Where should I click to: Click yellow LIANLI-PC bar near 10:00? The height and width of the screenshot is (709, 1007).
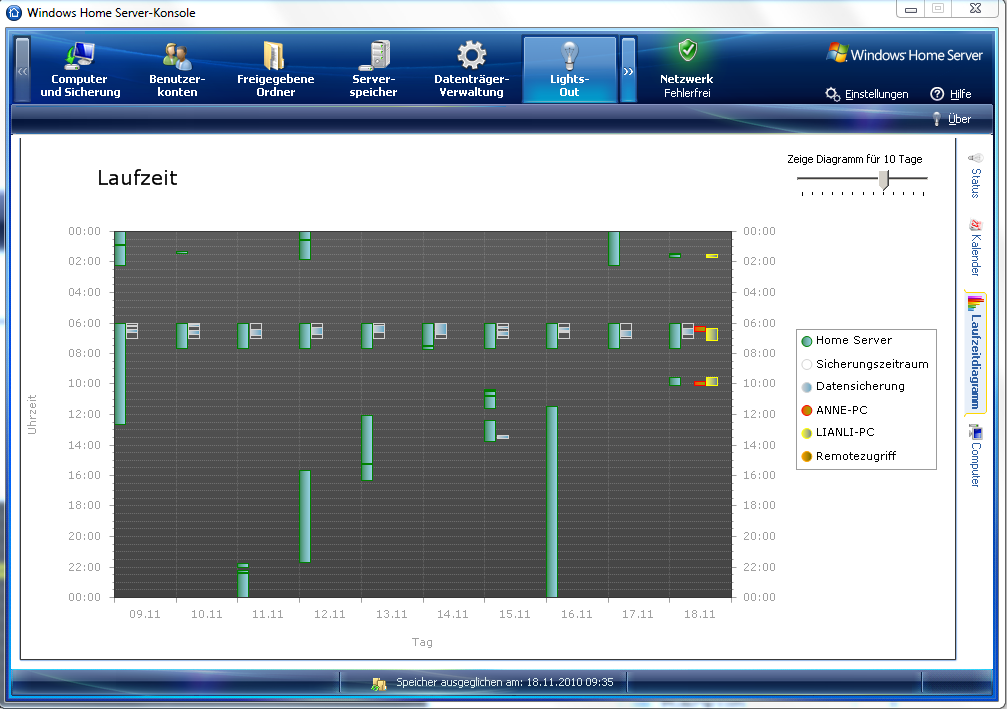(x=712, y=381)
